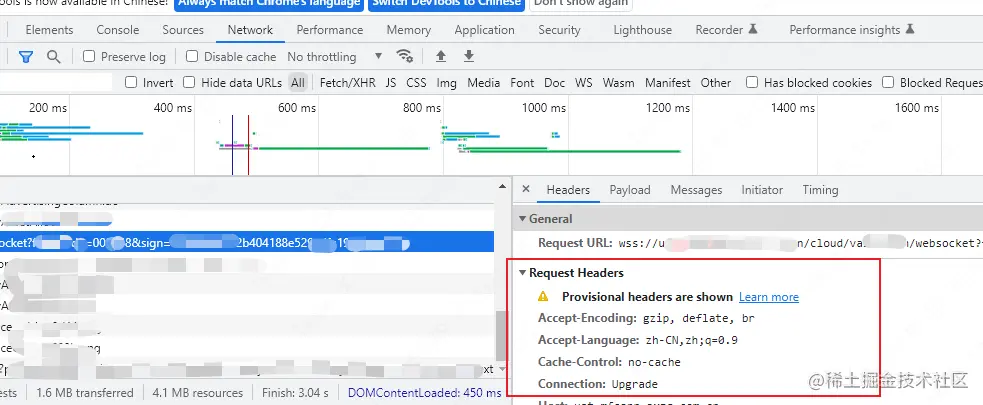Image resolution: width=983 pixels, height=405 pixels.
Task: Click the filter text input field
Action: tap(56, 82)
